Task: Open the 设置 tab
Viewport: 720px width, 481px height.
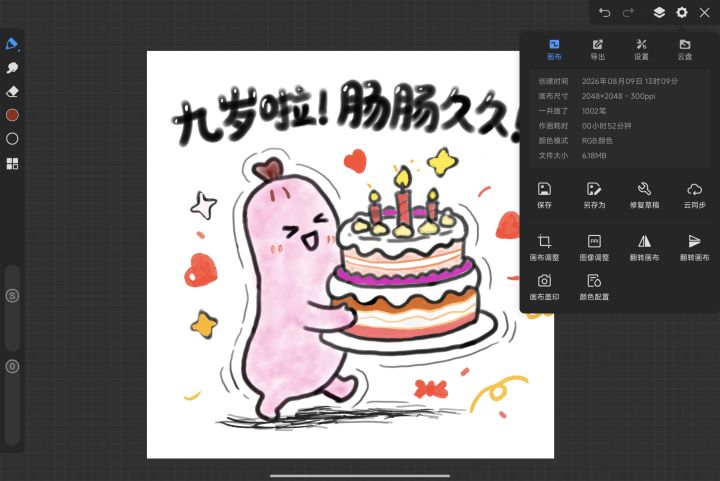Action: click(x=641, y=50)
